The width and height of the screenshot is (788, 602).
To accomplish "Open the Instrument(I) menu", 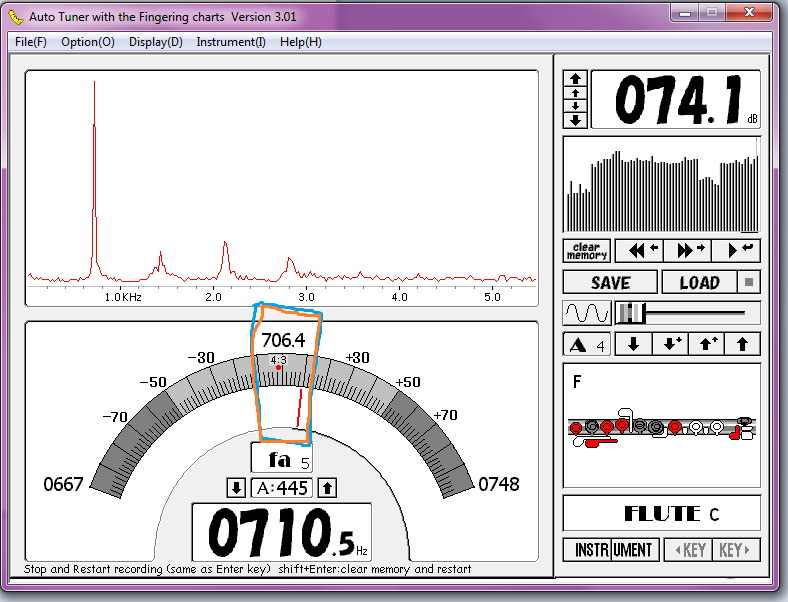I will (x=231, y=42).
